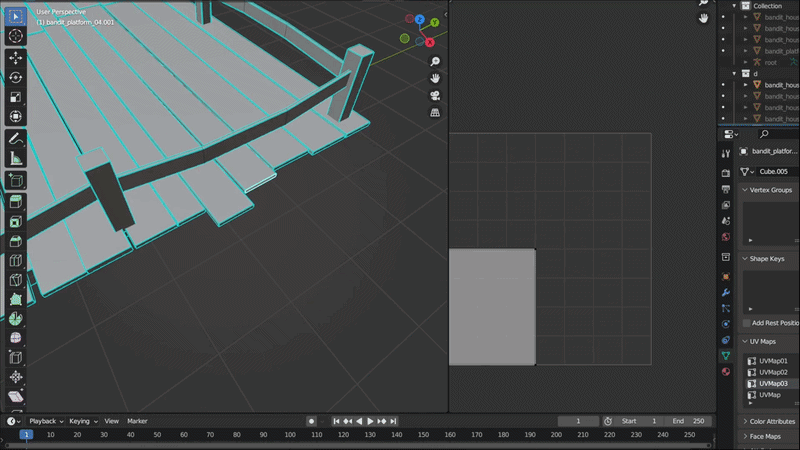Open the timeline View menu
The height and width of the screenshot is (450, 800).
tap(111, 421)
